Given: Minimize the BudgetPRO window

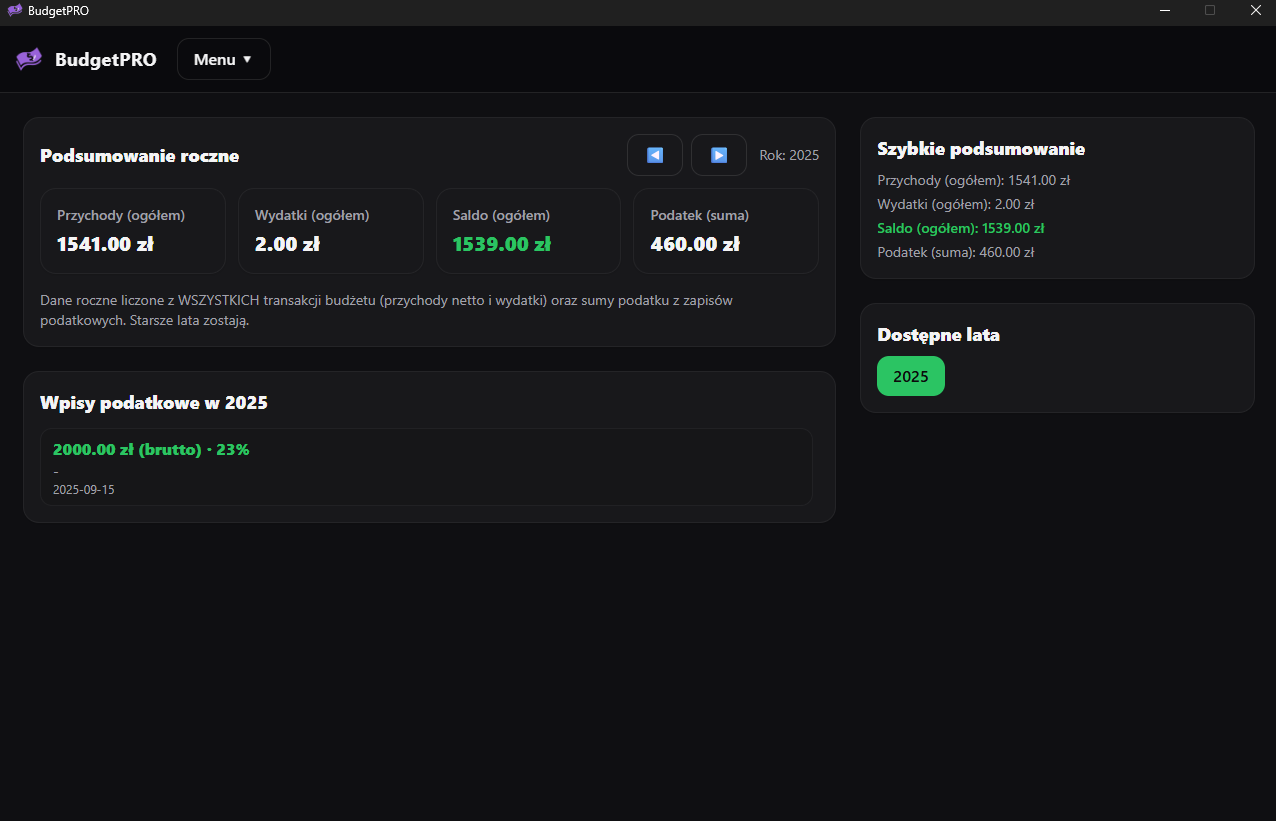Looking at the screenshot, I should [1165, 10].
